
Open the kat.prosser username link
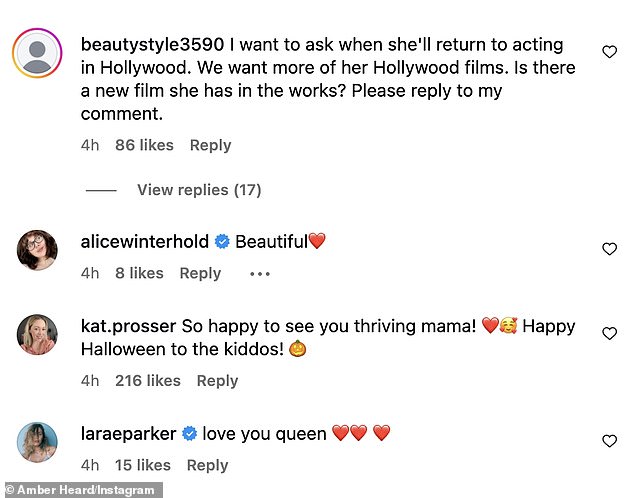[127, 326]
